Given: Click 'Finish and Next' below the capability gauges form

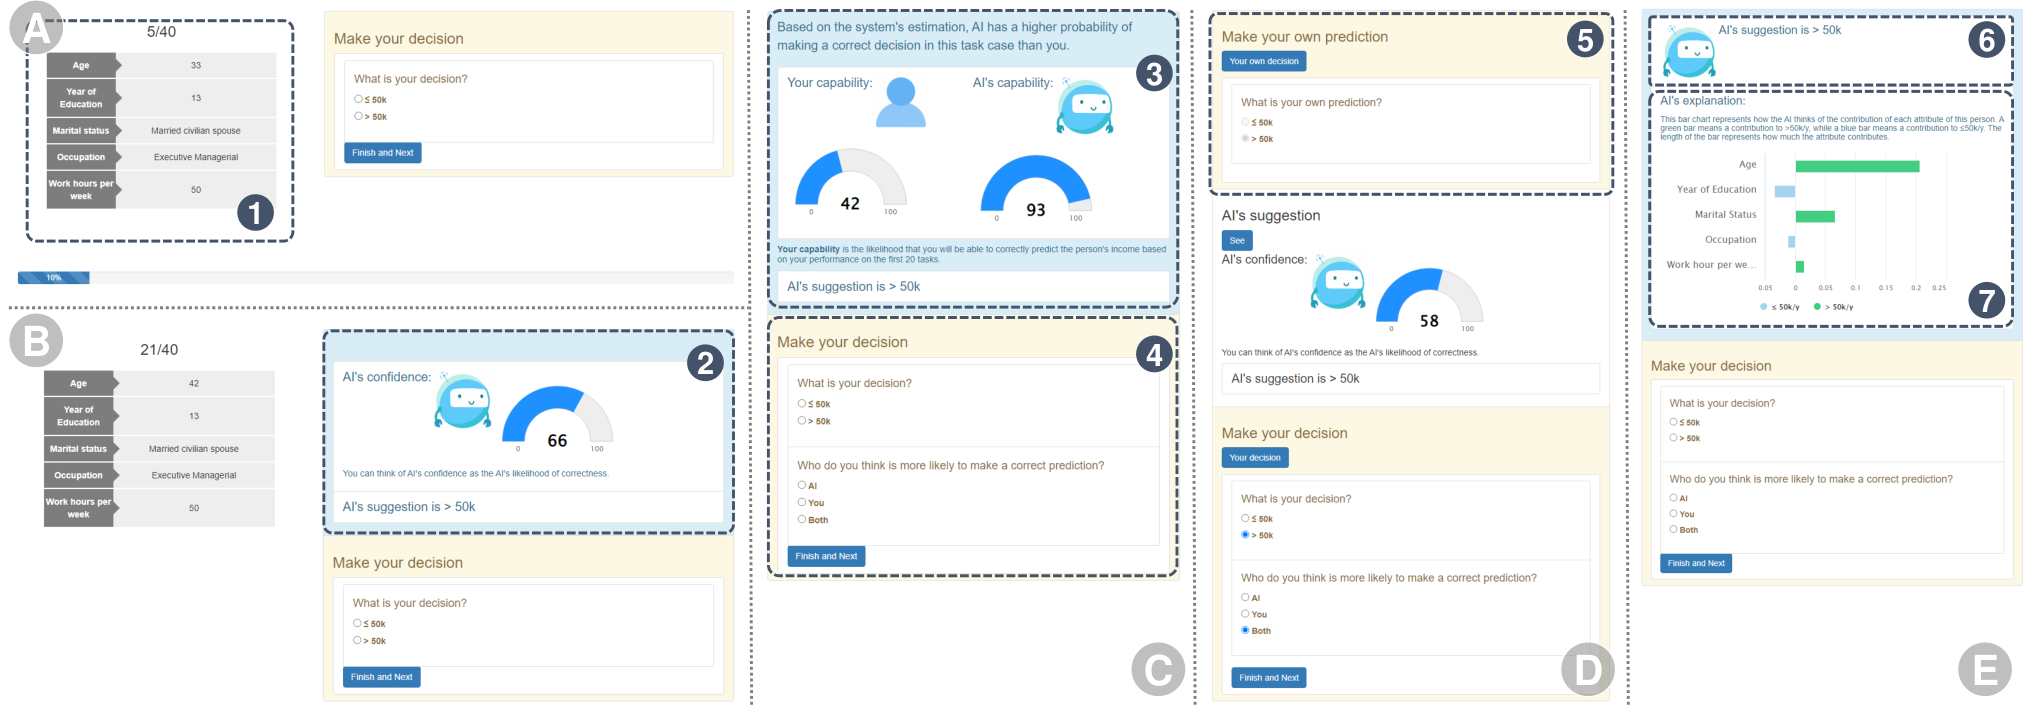Looking at the screenshot, I should (x=826, y=556).
